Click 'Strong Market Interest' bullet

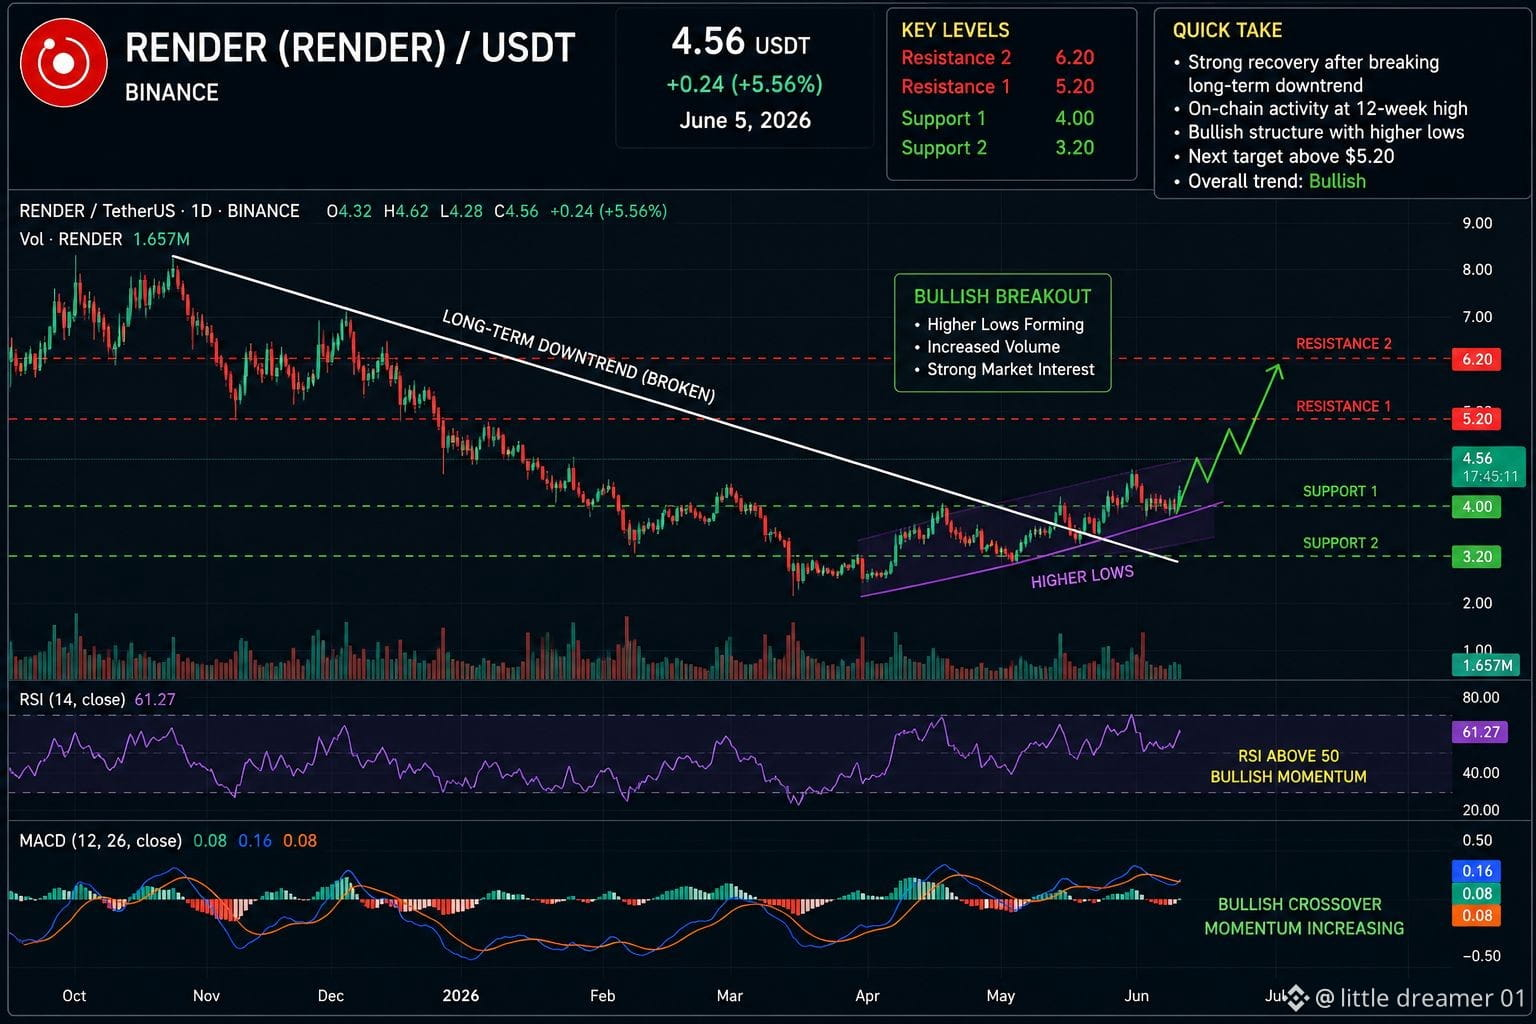1004,370
